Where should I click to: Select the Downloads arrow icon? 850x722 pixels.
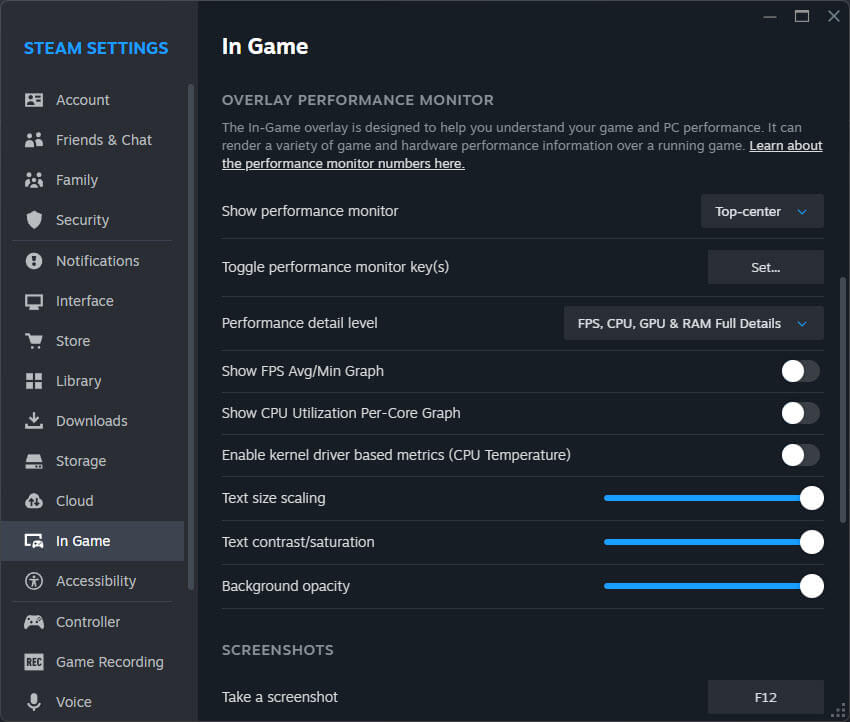coord(34,421)
